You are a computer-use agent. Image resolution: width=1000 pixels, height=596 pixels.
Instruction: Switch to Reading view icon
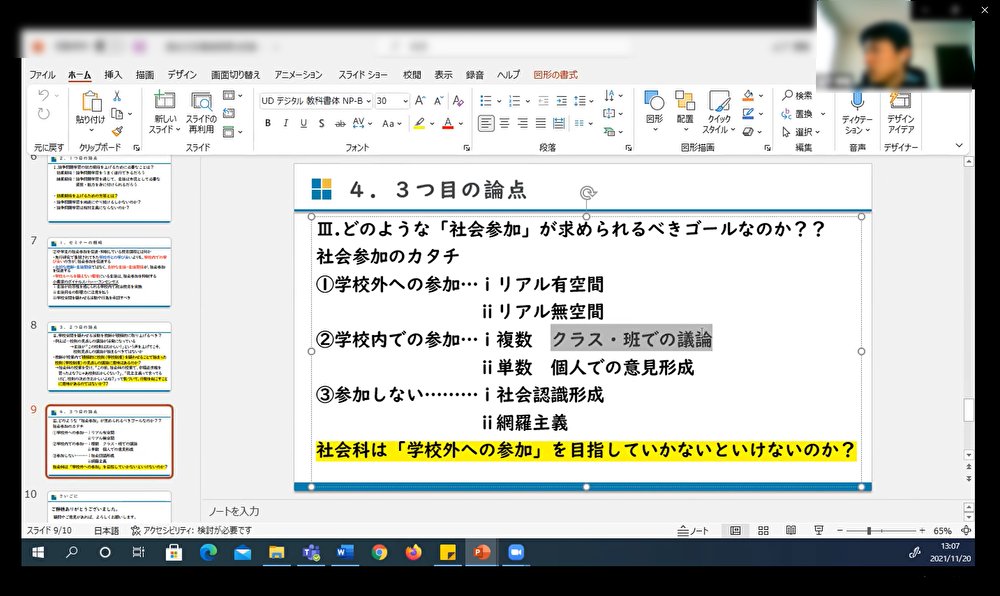[791, 530]
